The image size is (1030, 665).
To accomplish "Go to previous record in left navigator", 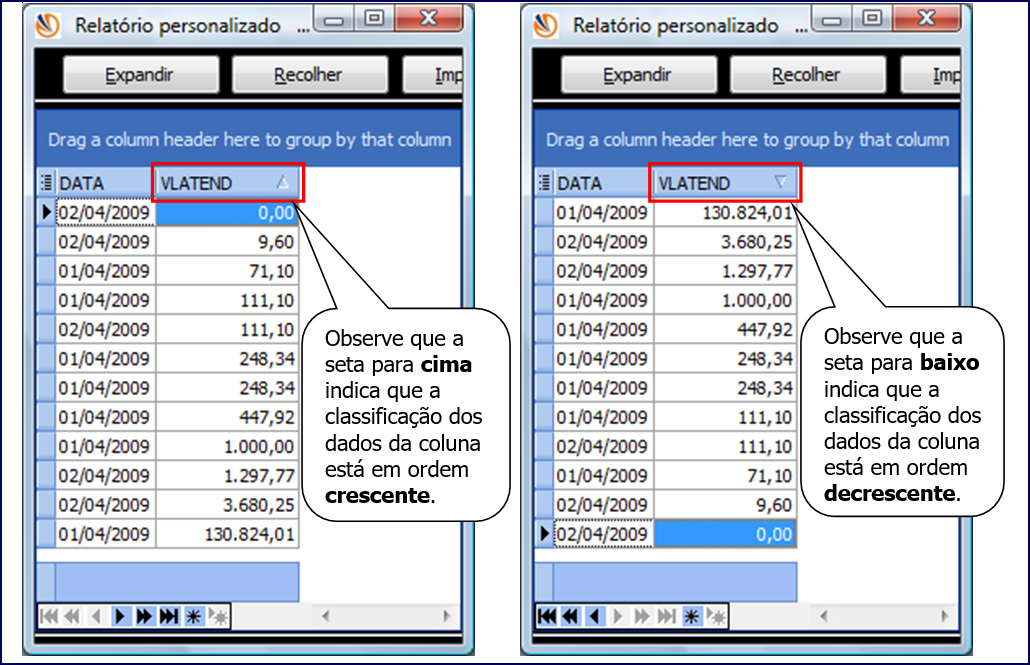I will pyautogui.click(x=97, y=616).
